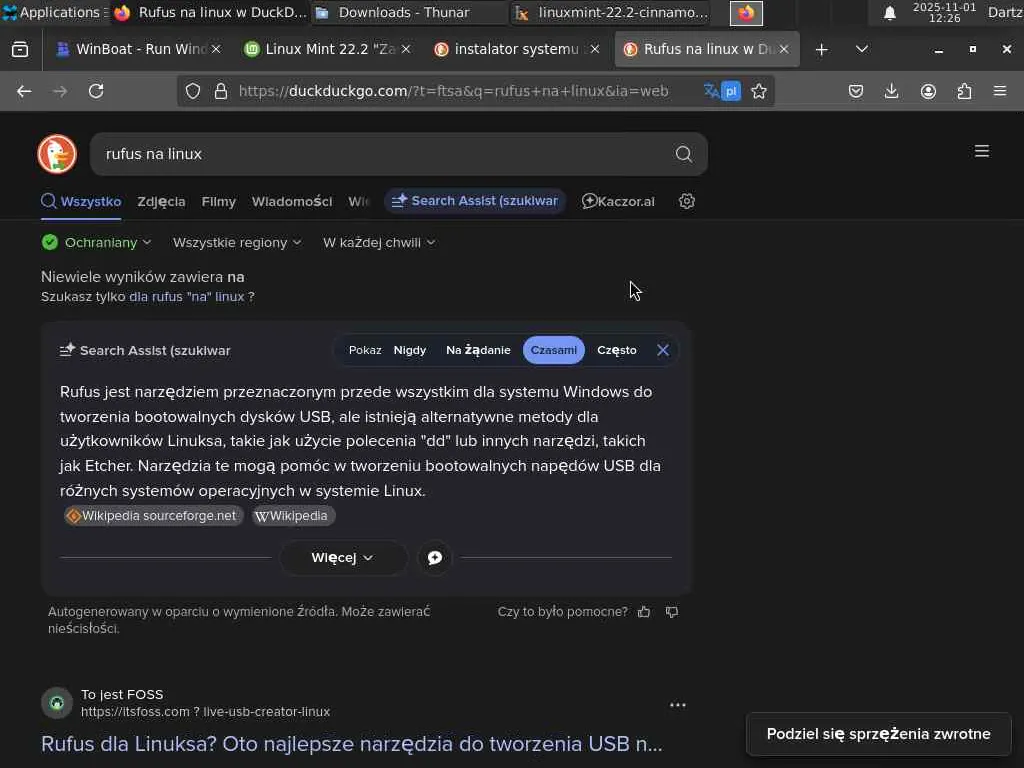Open Downloads - Thunar in taskbar

[x=409, y=12]
